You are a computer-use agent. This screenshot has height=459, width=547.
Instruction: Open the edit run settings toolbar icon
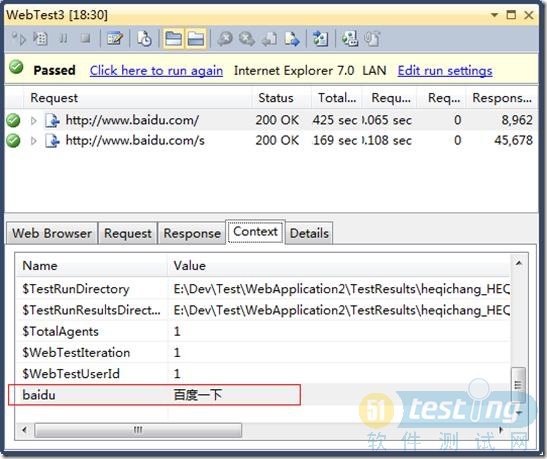click(x=115, y=38)
